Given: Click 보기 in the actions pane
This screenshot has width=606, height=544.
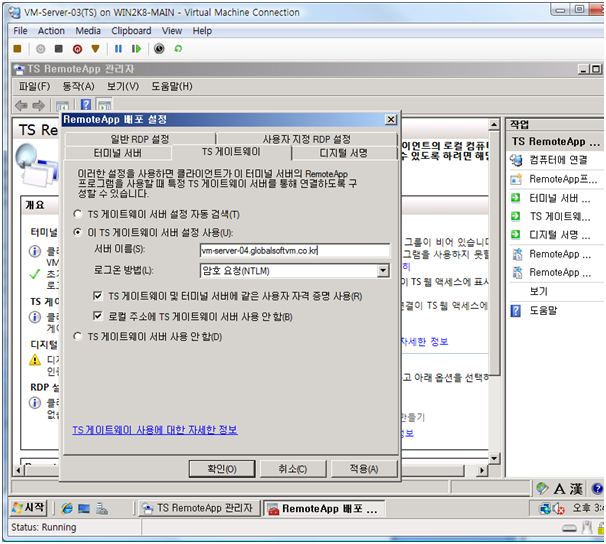Looking at the screenshot, I should pyautogui.click(x=538, y=291).
